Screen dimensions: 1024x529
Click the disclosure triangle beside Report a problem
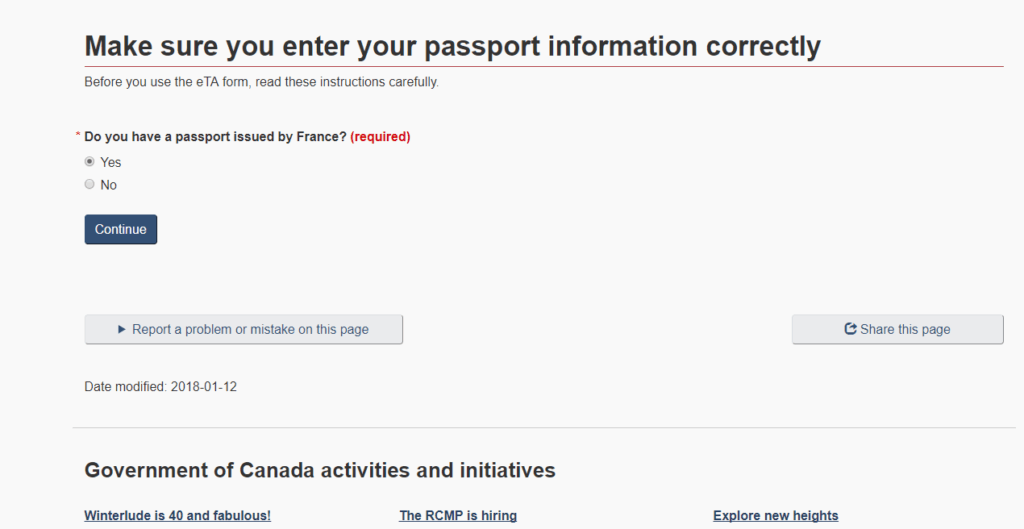(121, 330)
